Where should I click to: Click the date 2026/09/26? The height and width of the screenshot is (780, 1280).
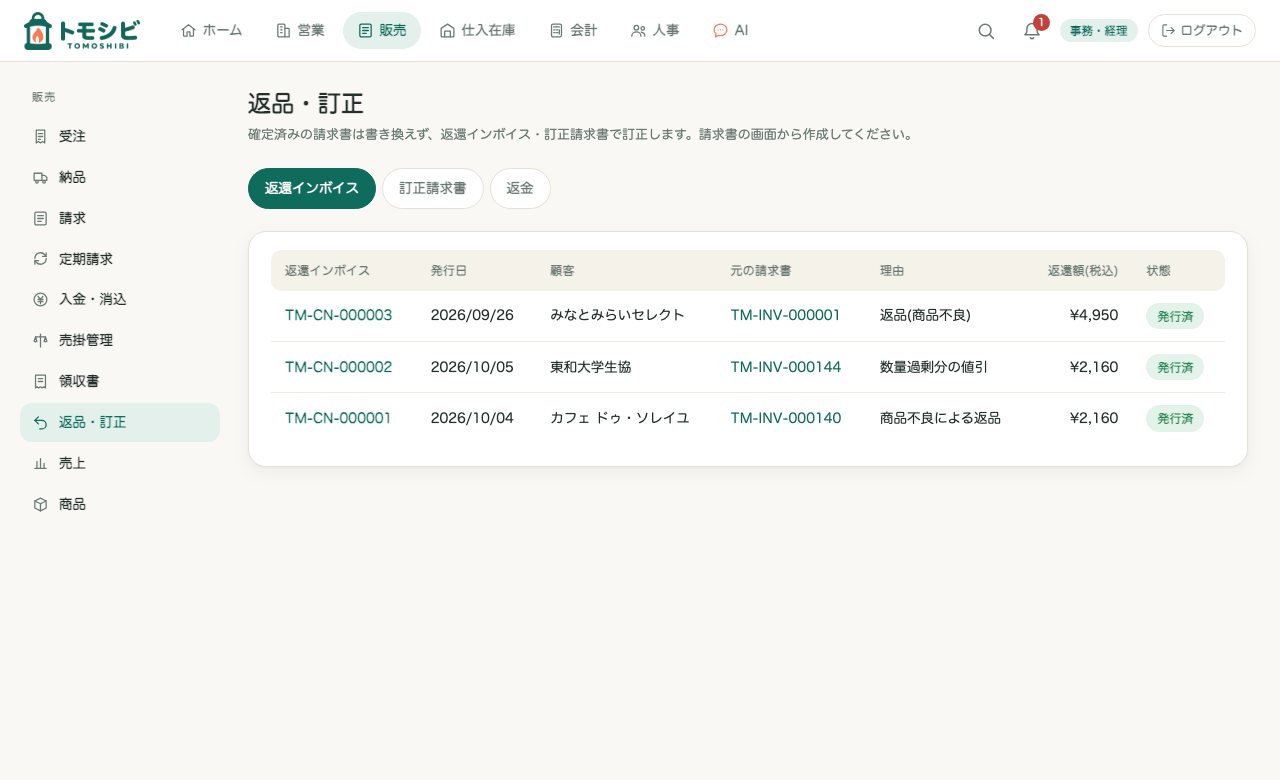472,315
